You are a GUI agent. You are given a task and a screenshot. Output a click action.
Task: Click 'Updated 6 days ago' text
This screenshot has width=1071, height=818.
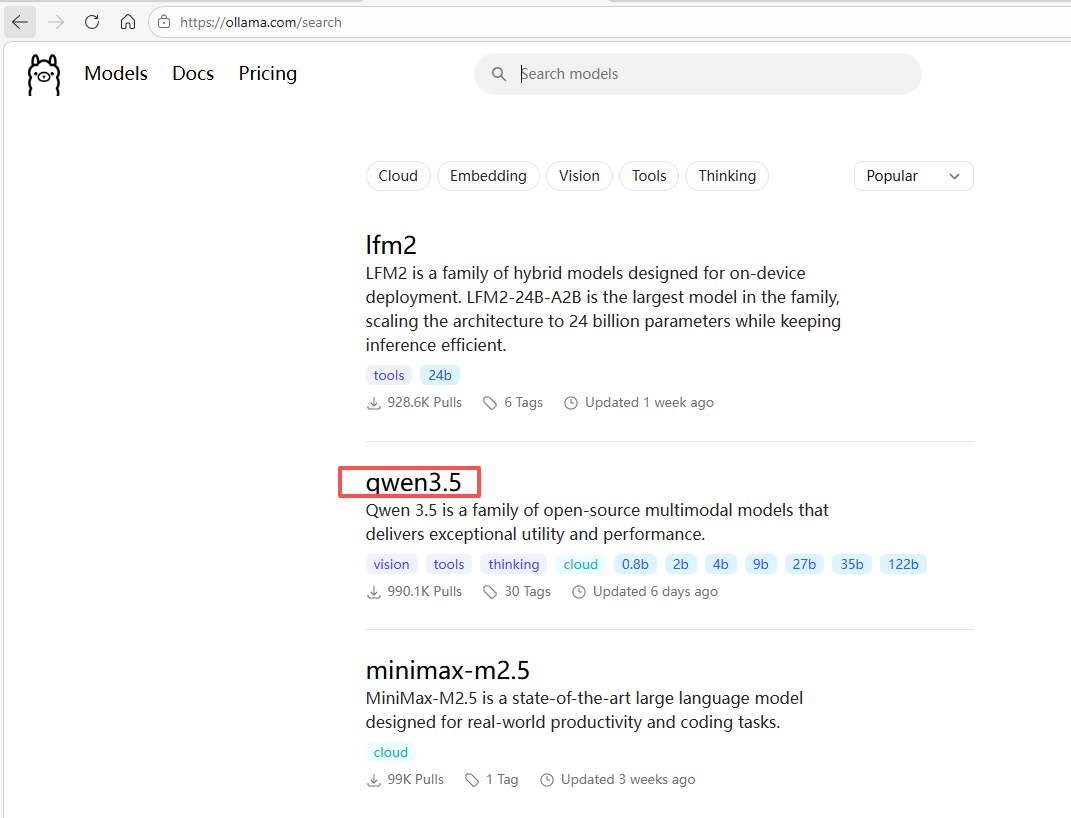pyautogui.click(x=655, y=592)
